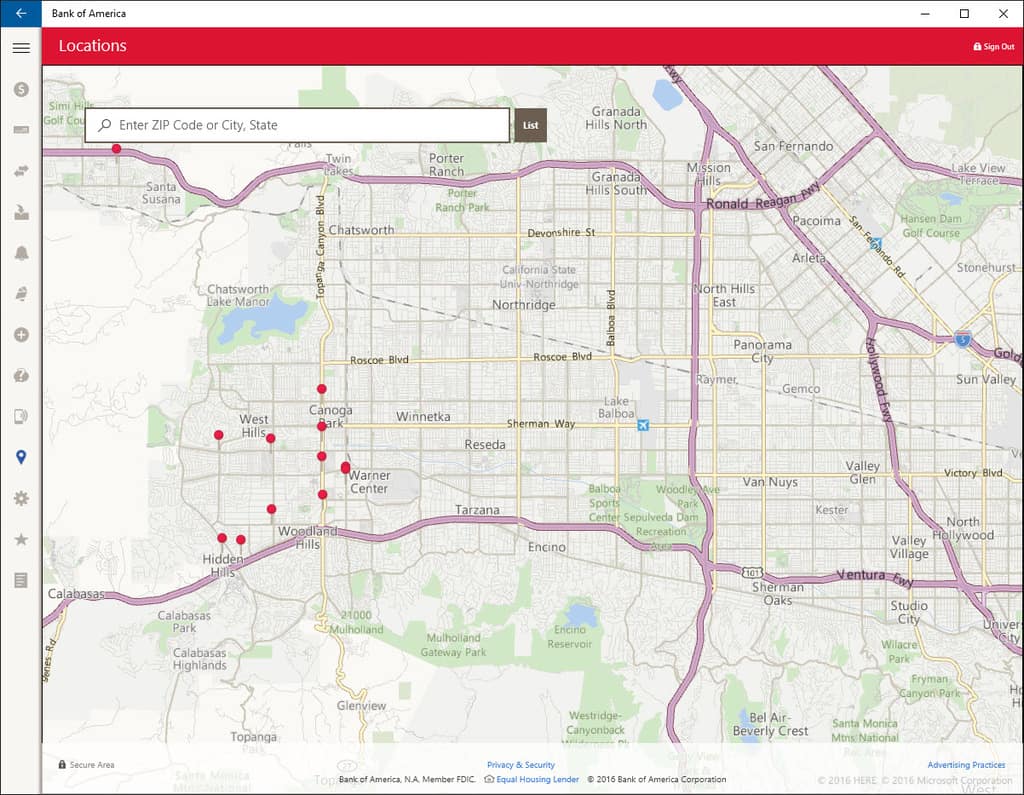Click the Interstate 5 shield on map
This screenshot has width=1024, height=795.
click(962, 339)
